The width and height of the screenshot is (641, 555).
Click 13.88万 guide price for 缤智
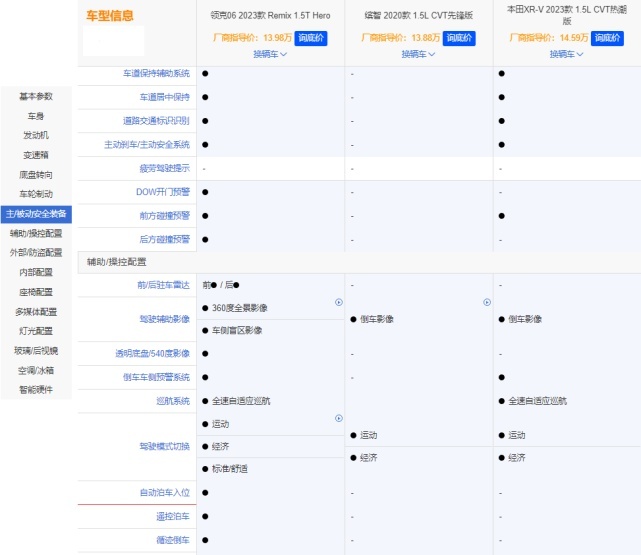(426, 38)
